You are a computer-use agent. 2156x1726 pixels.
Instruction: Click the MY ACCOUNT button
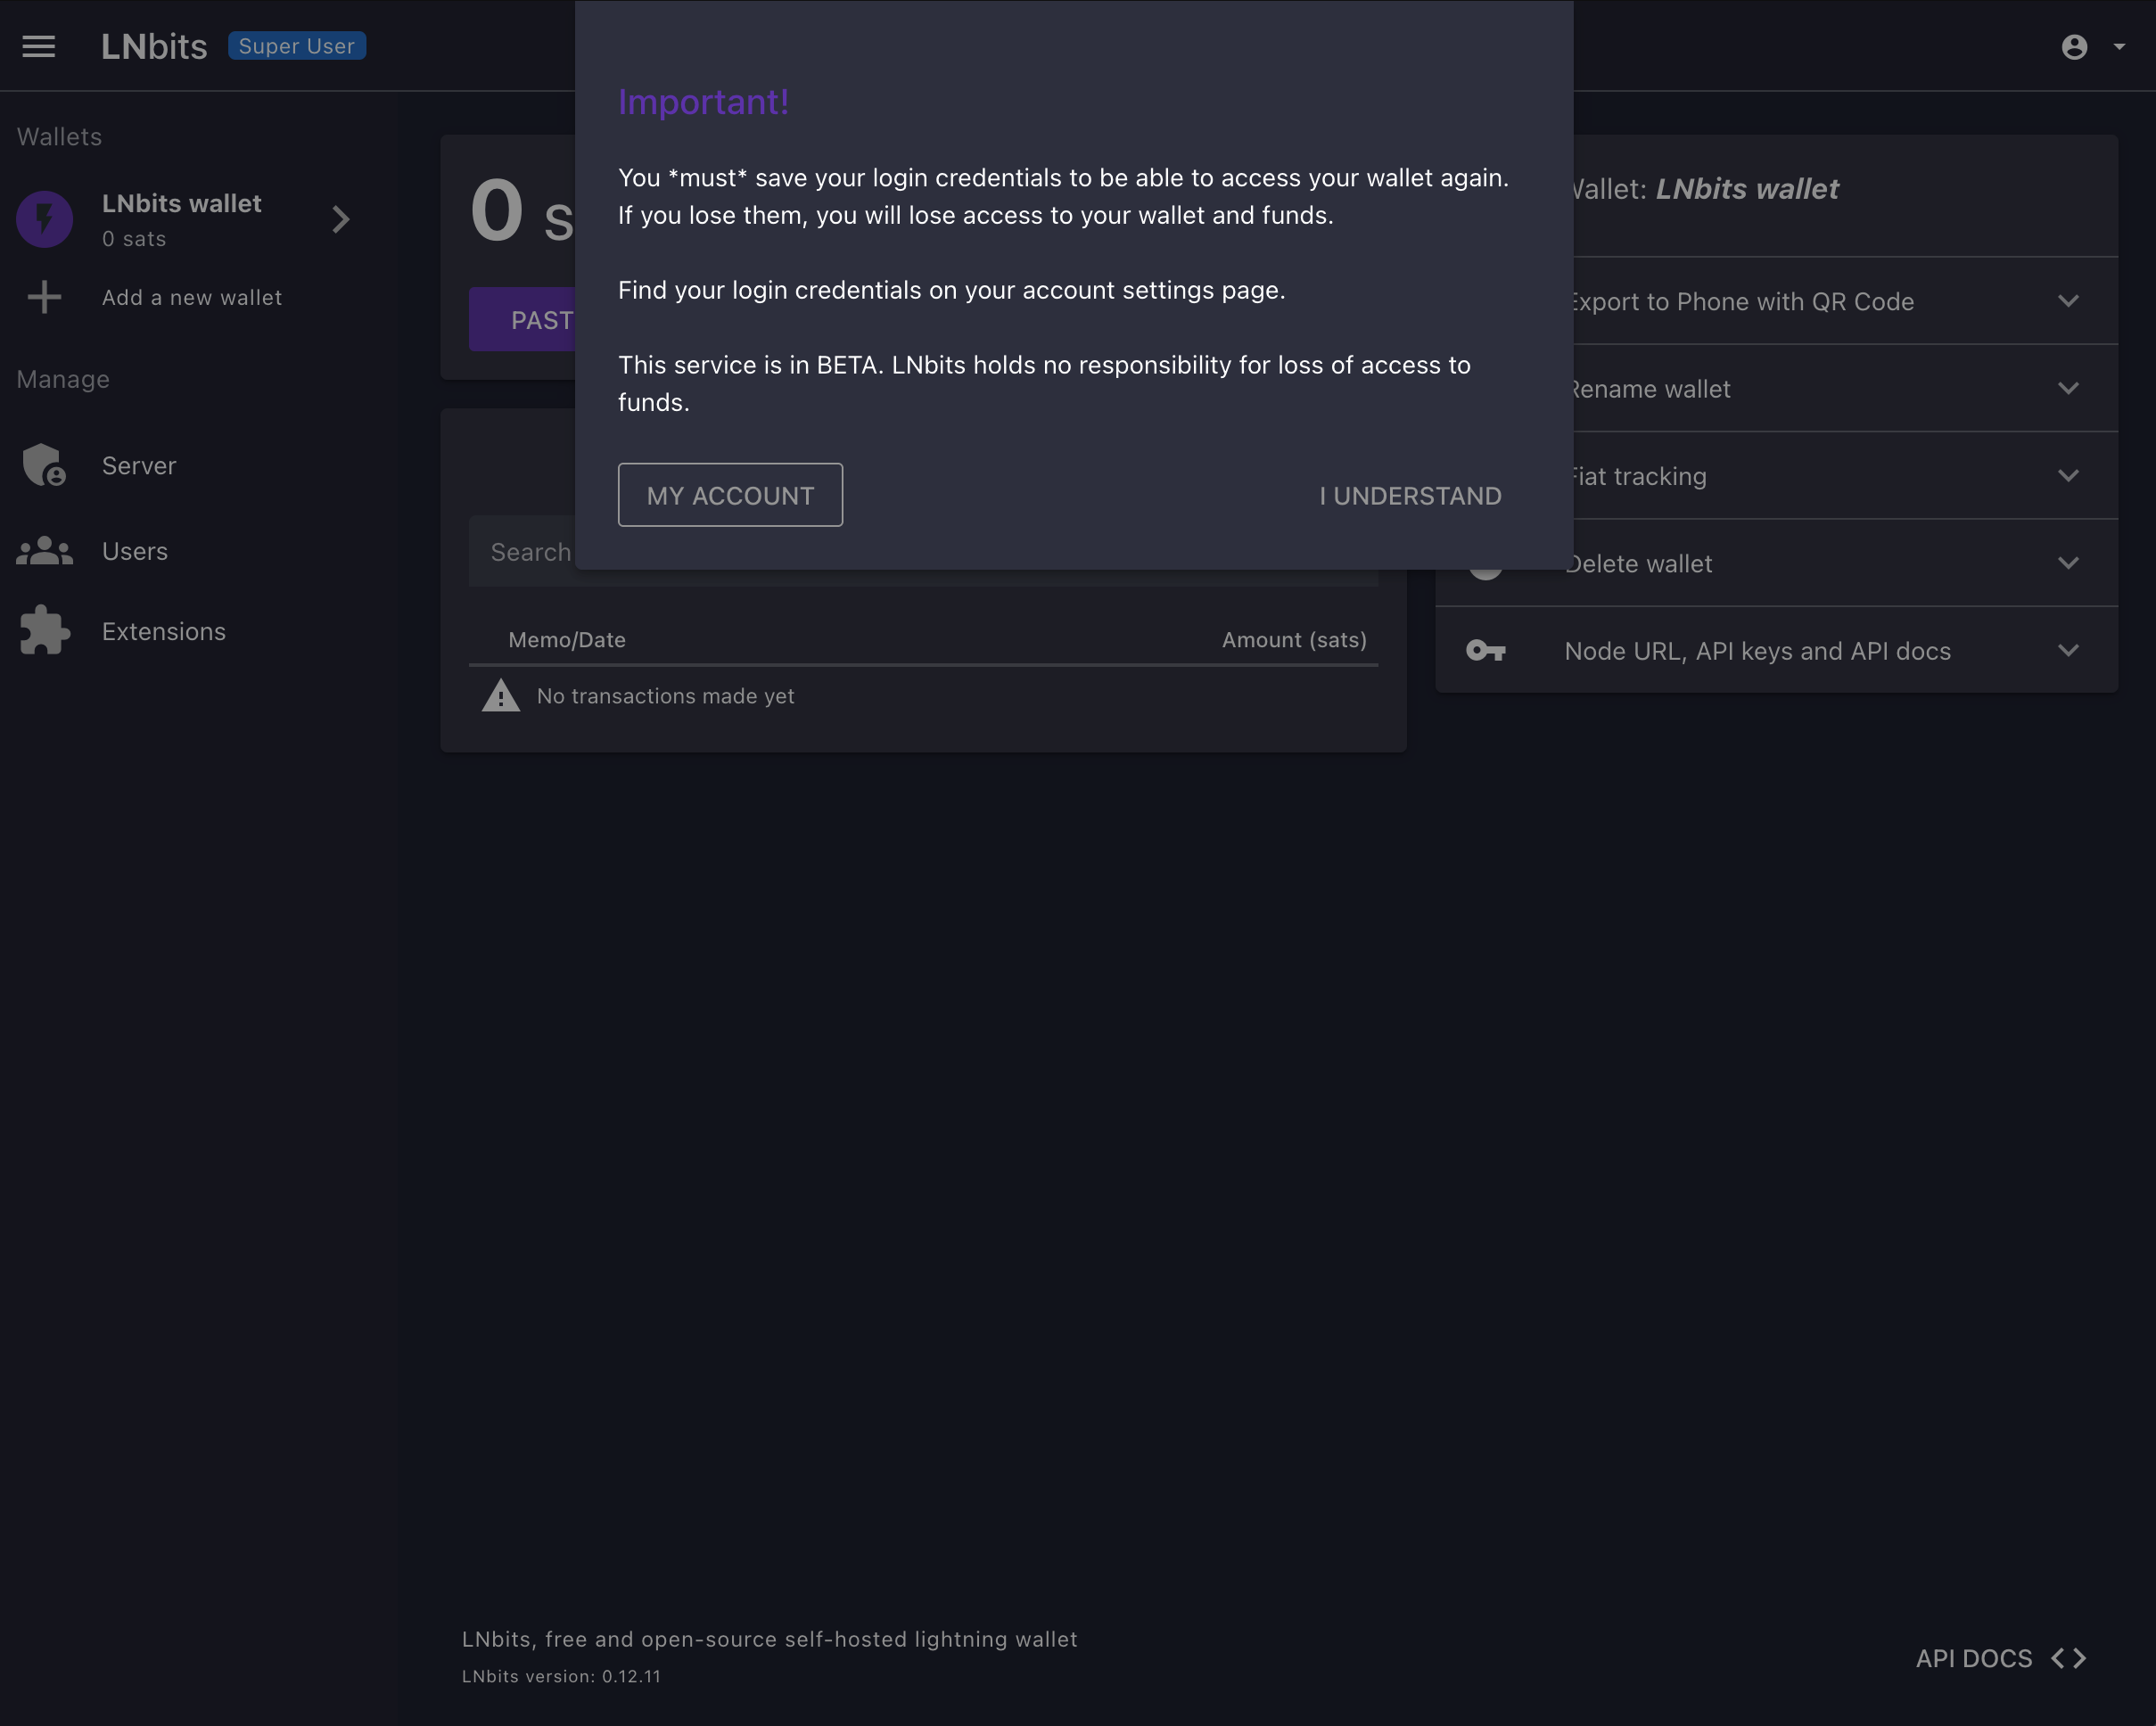click(730, 495)
